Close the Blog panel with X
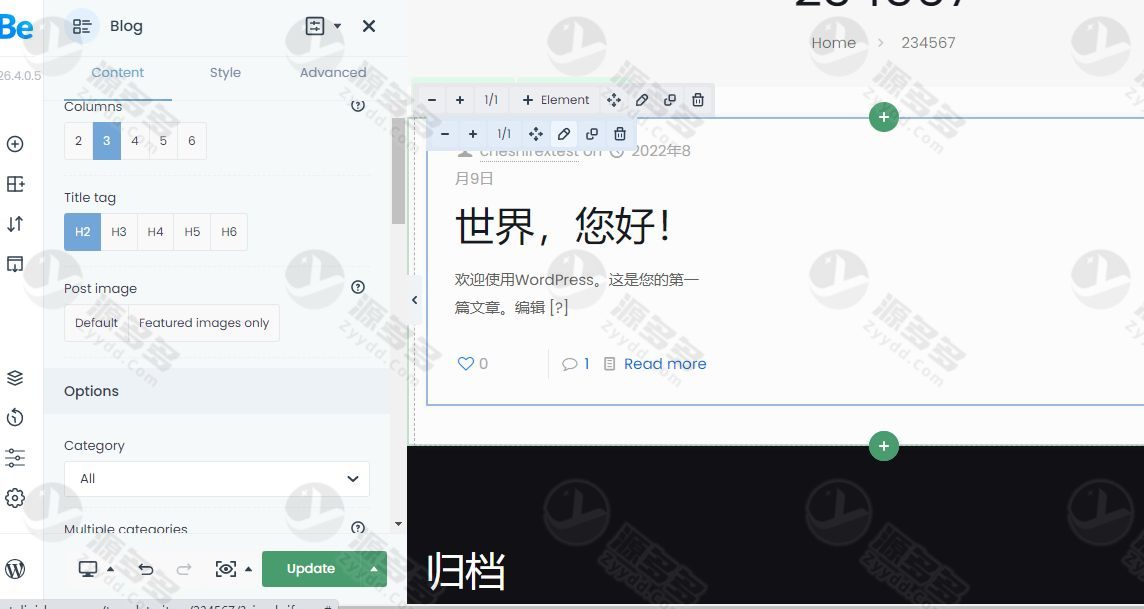Image resolution: width=1144 pixels, height=609 pixels. (368, 26)
